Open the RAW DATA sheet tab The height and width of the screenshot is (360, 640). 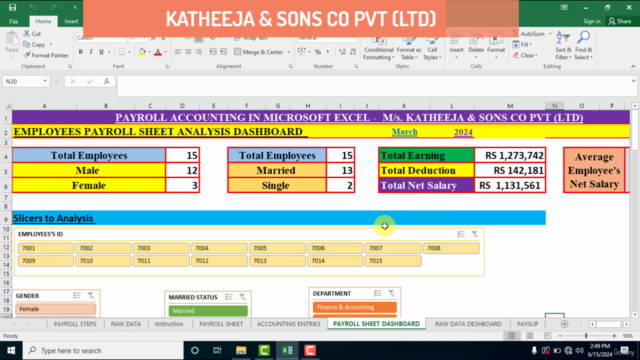(126, 324)
